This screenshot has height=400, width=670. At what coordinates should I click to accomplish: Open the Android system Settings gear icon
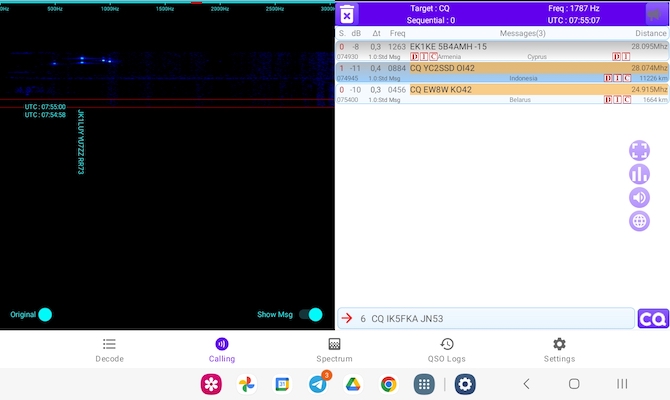click(465, 384)
